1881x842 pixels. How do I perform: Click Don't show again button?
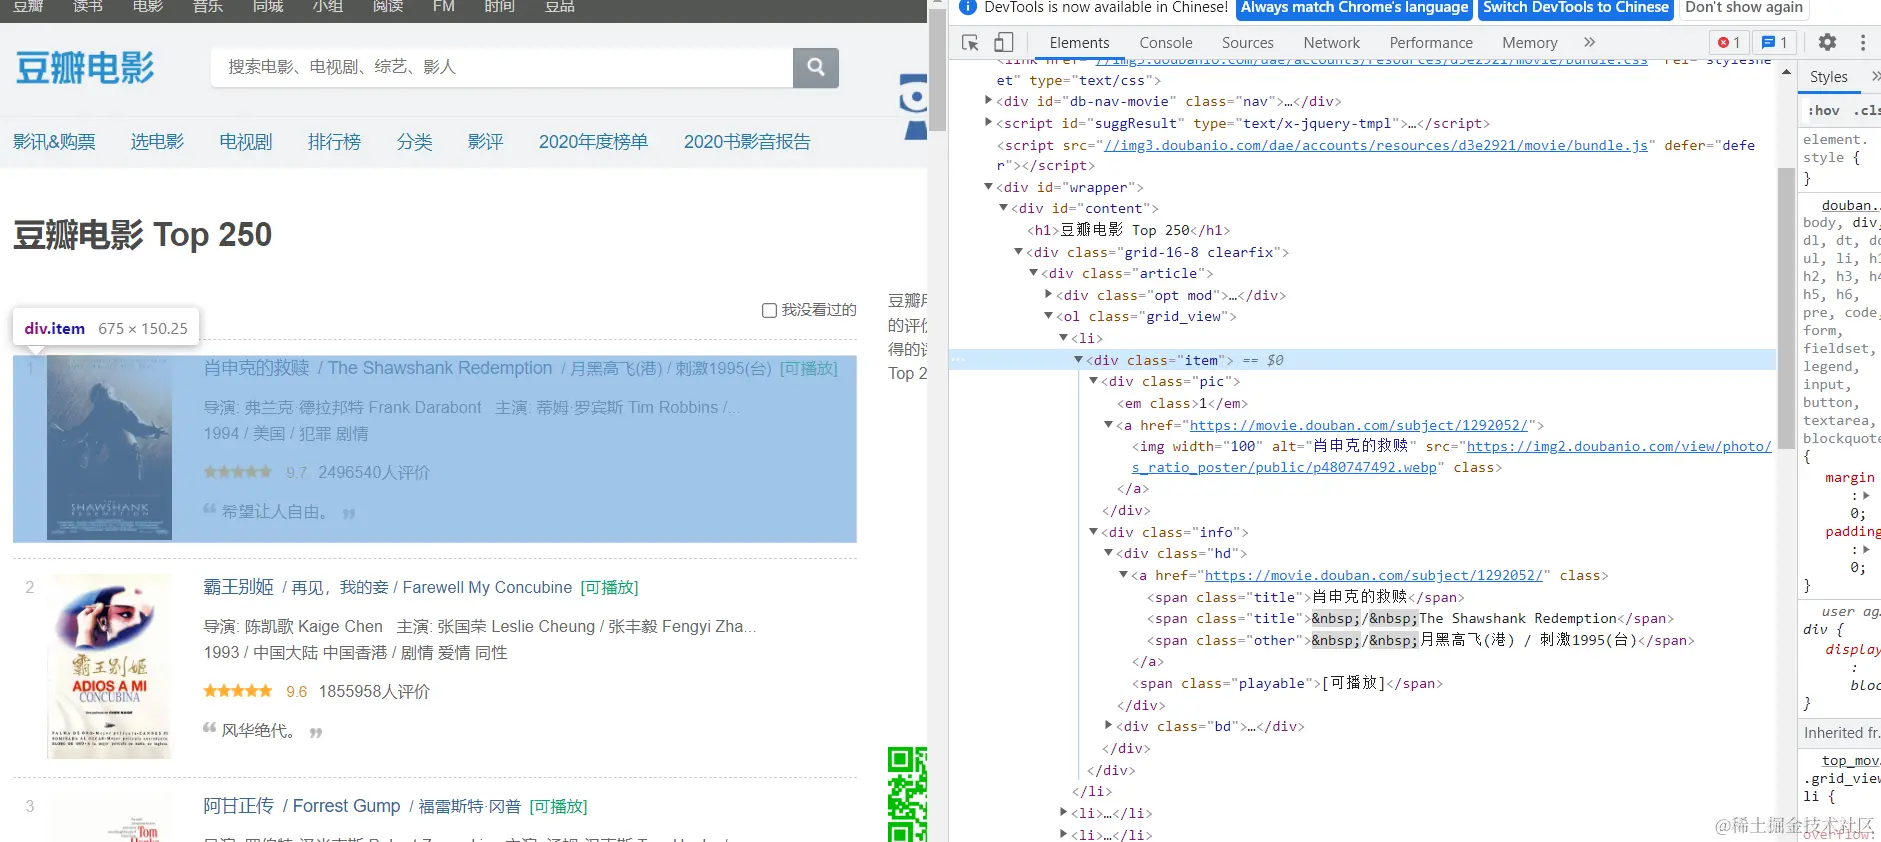tap(1743, 7)
